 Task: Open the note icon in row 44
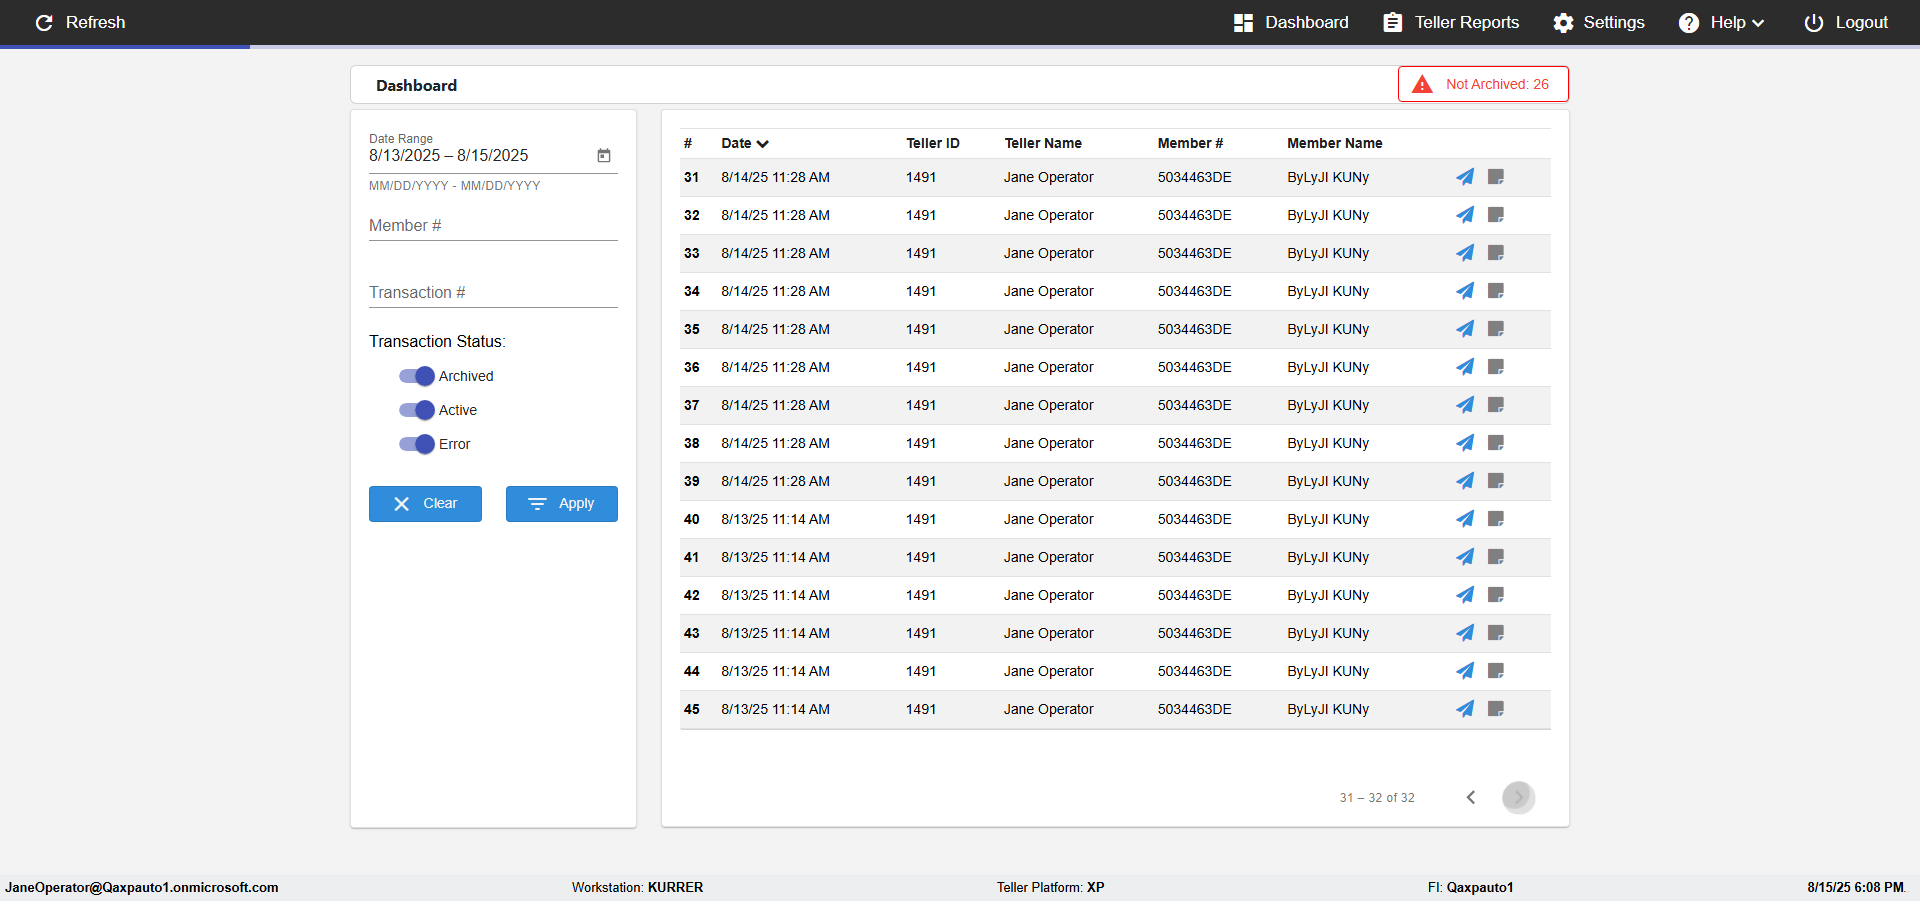[1496, 671]
